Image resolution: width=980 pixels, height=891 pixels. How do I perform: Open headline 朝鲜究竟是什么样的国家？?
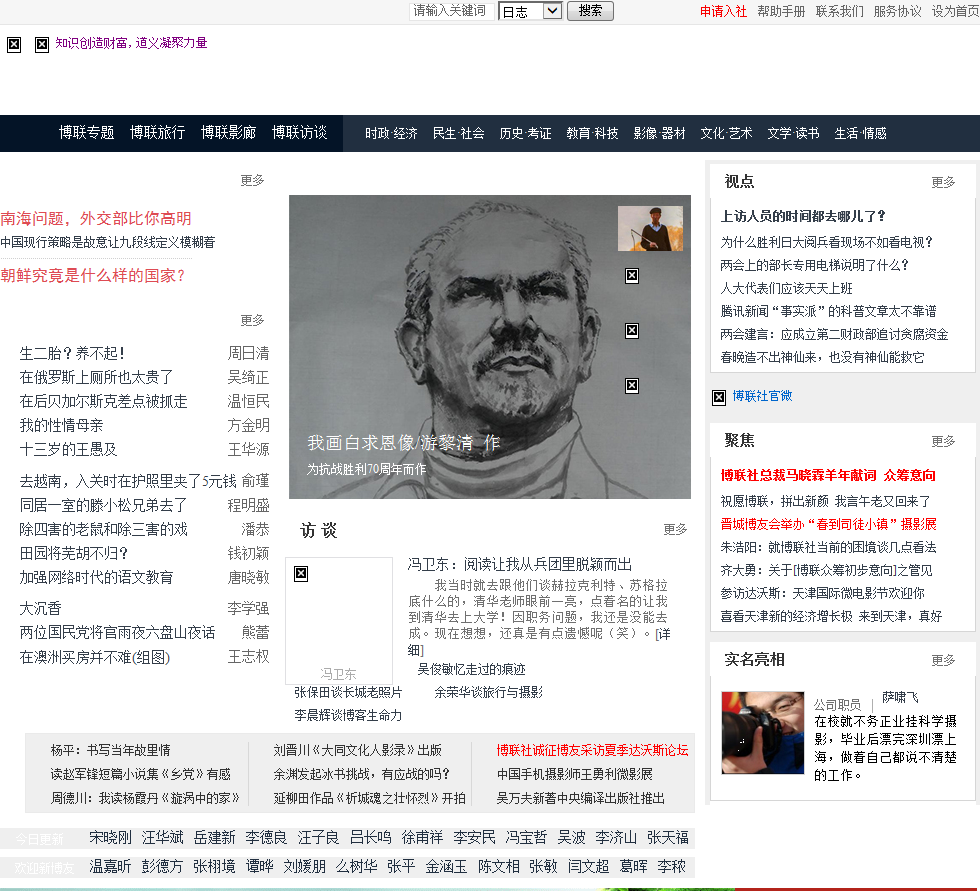(x=94, y=276)
